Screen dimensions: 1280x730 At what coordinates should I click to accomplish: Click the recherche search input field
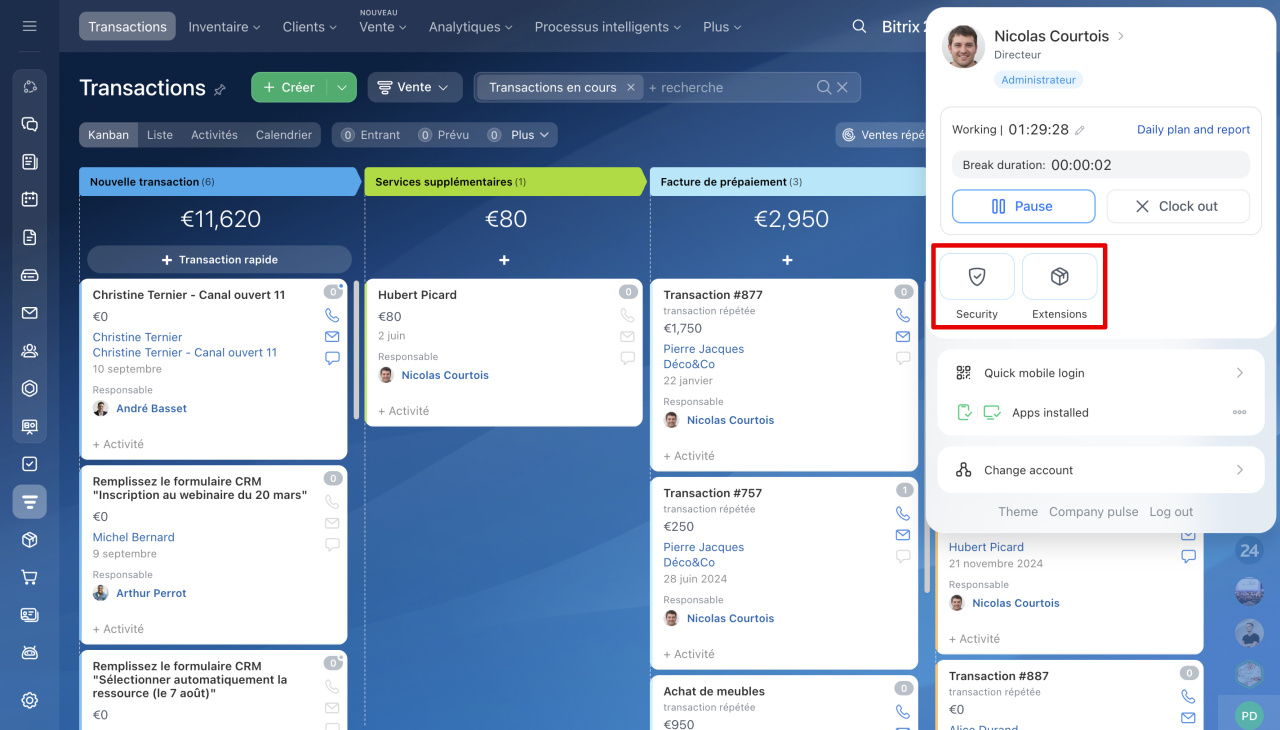pos(730,87)
